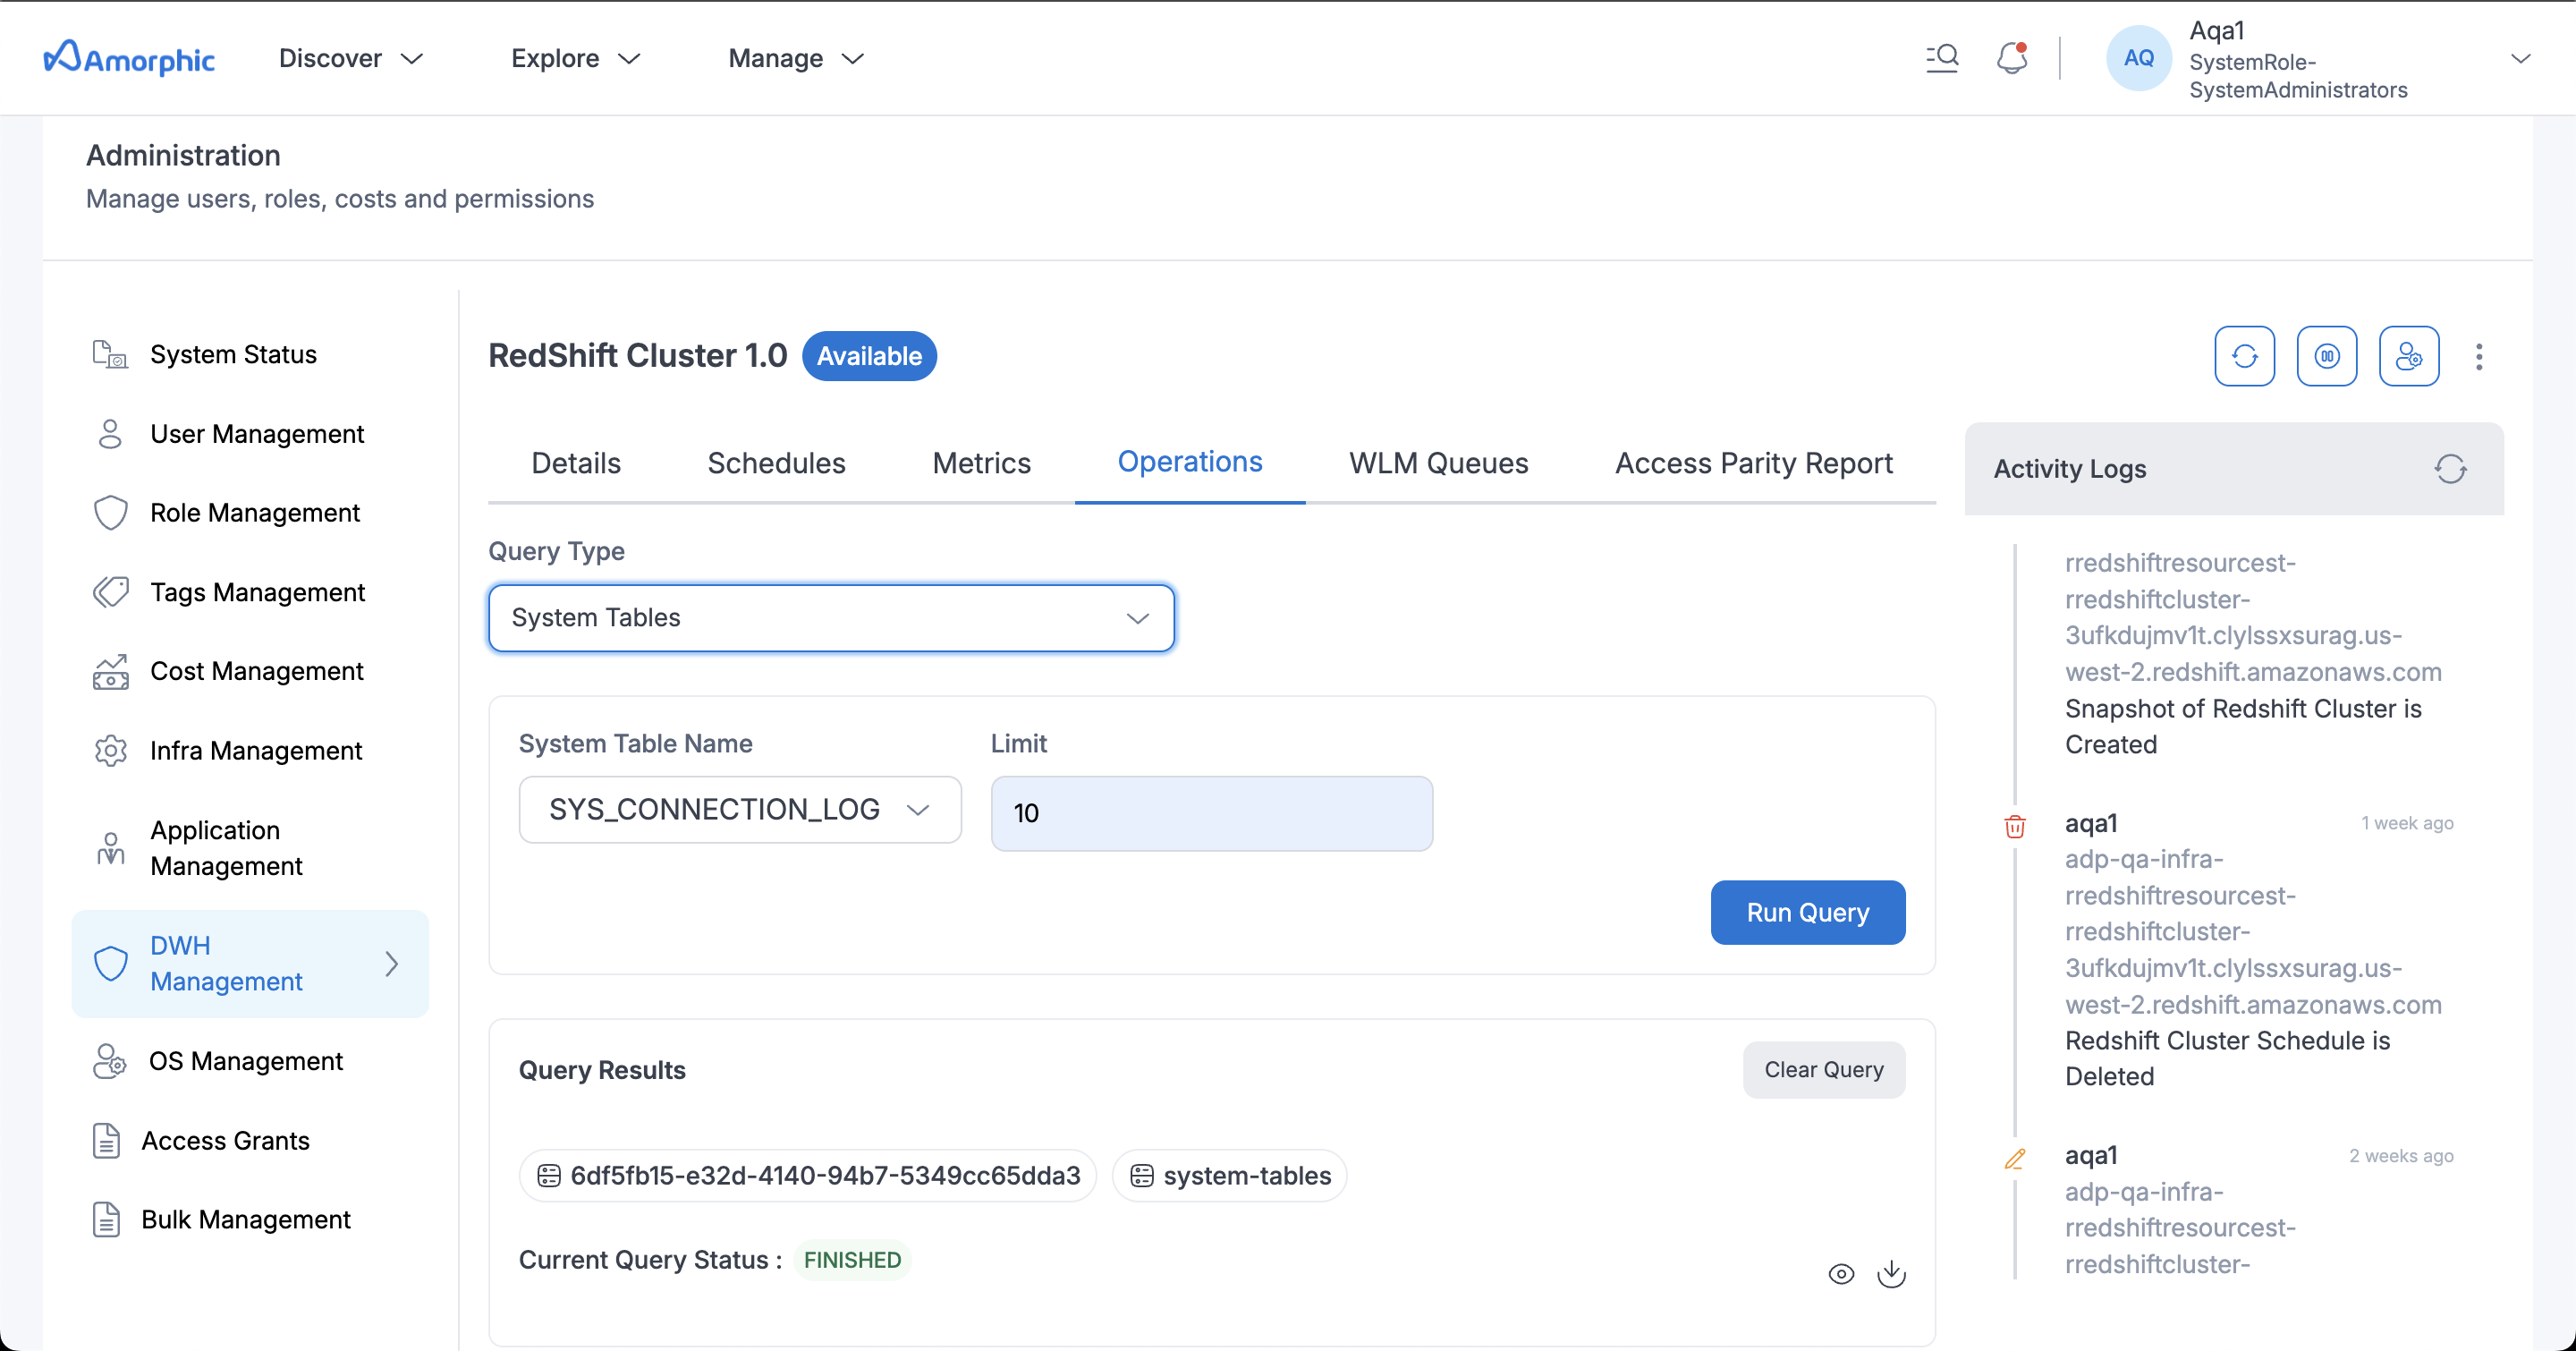The image size is (2576, 1351).
Task: Open Role Management in the sidebar
Action: [x=255, y=513]
